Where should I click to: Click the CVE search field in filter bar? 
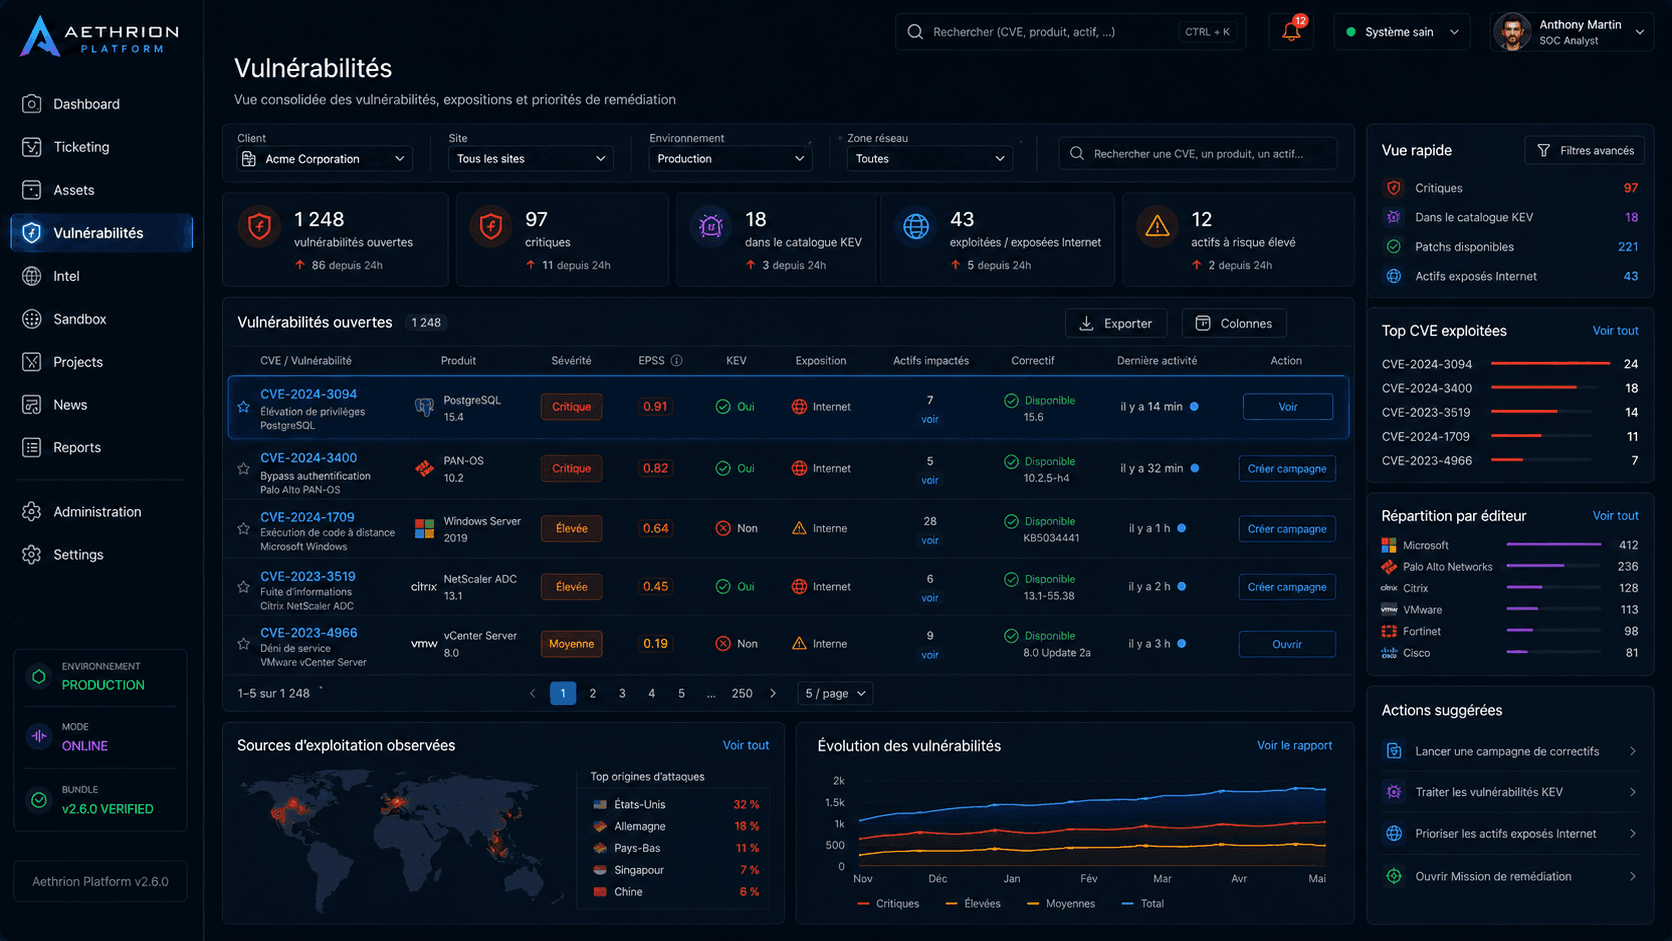[1198, 154]
